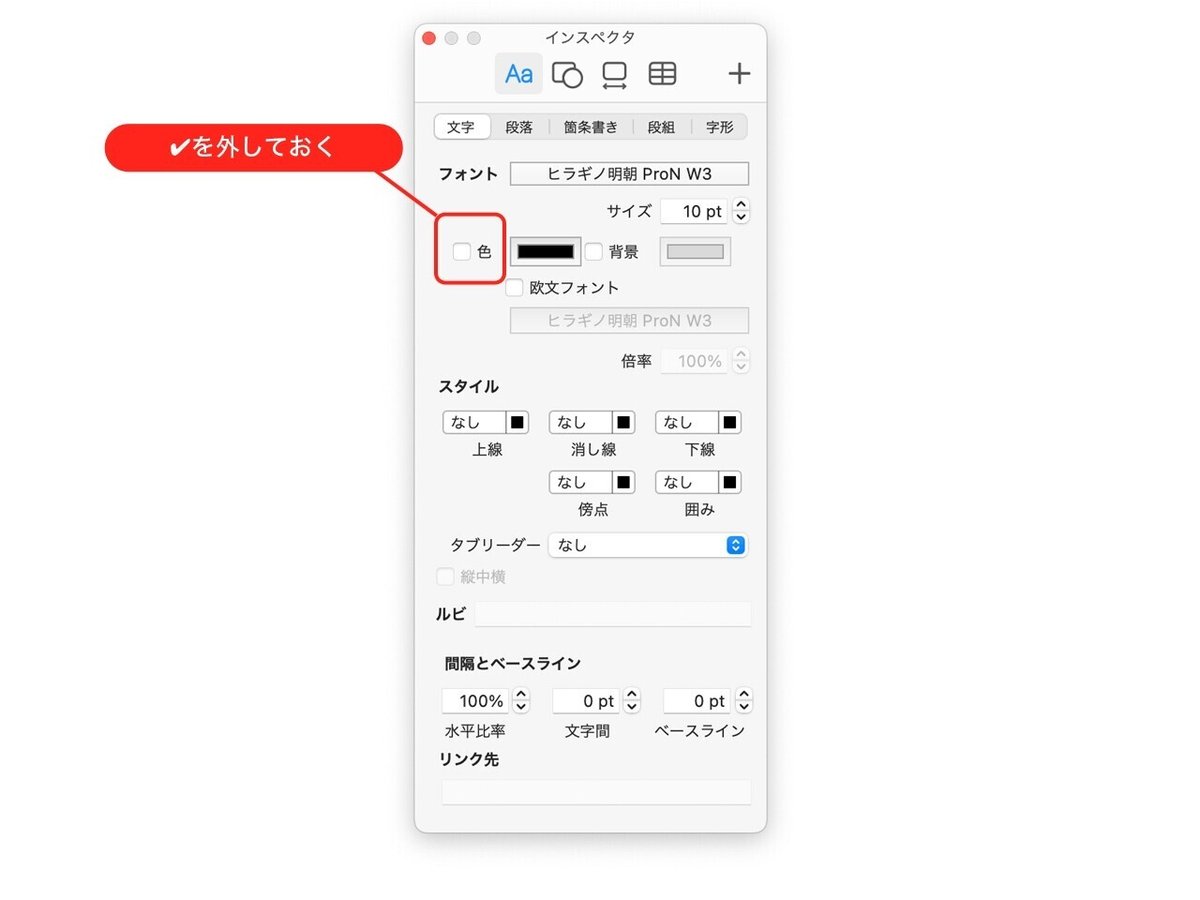Open the shapes inspector icon
Image resolution: width=1200 pixels, height=900 pixels.
point(567,73)
